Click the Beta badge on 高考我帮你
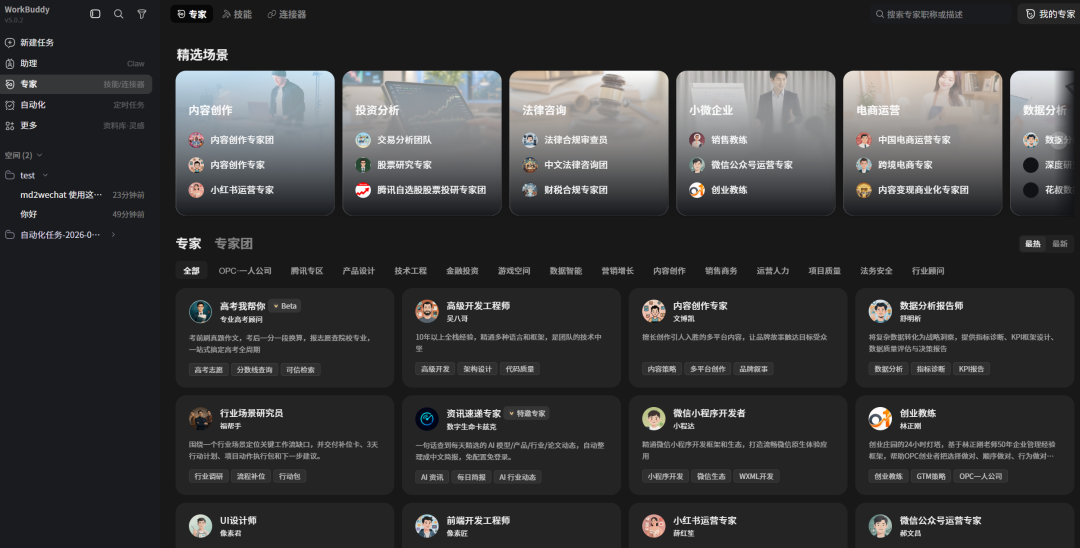This screenshot has width=1080, height=548. (x=285, y=306)
